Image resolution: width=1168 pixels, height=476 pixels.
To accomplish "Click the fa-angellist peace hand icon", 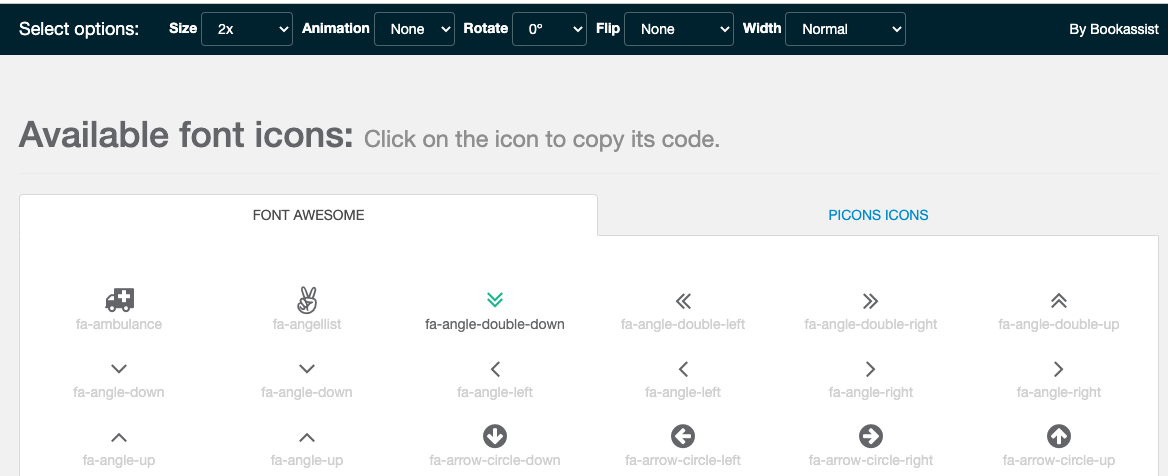I will [307, 300].
